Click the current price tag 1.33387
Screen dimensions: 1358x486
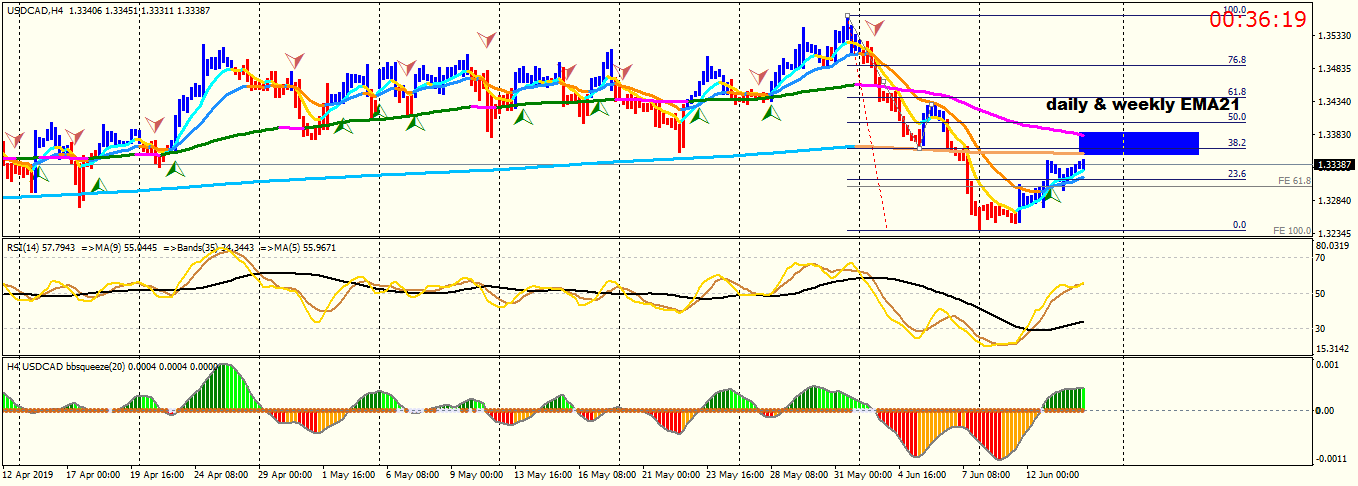(1335, 165)
